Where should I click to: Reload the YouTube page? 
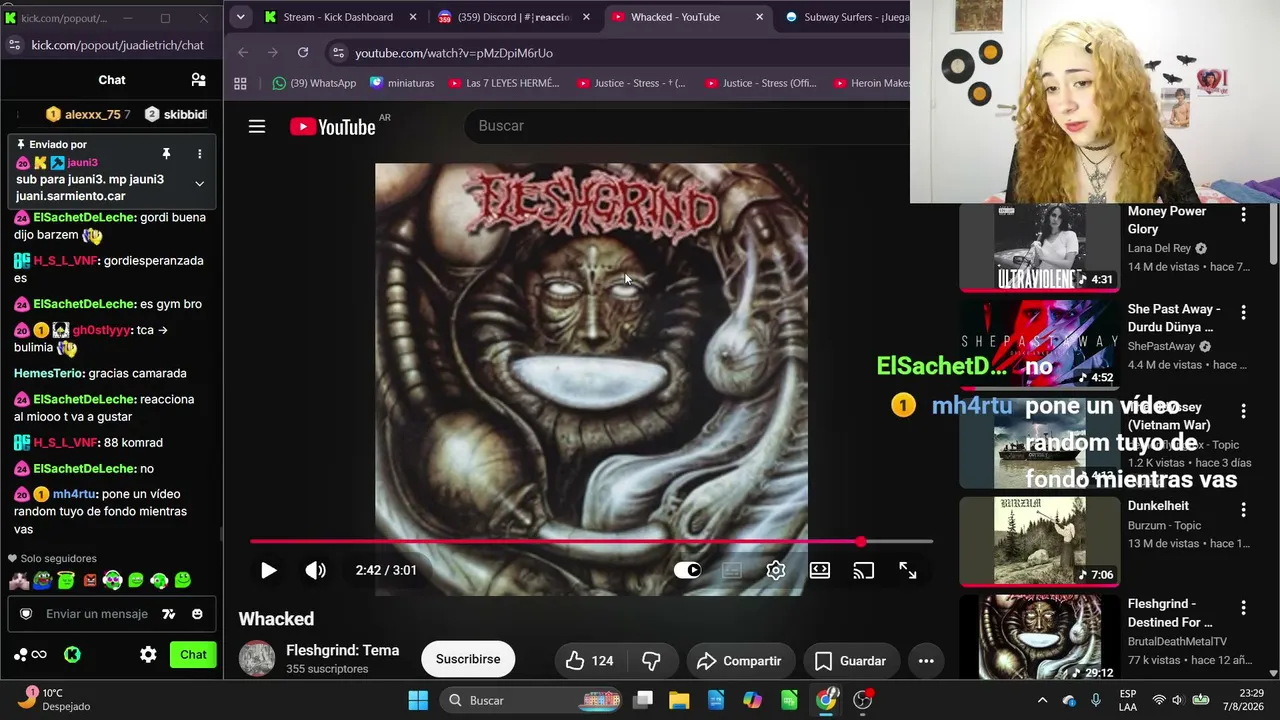pyautogui.click(x=303, y=52)
